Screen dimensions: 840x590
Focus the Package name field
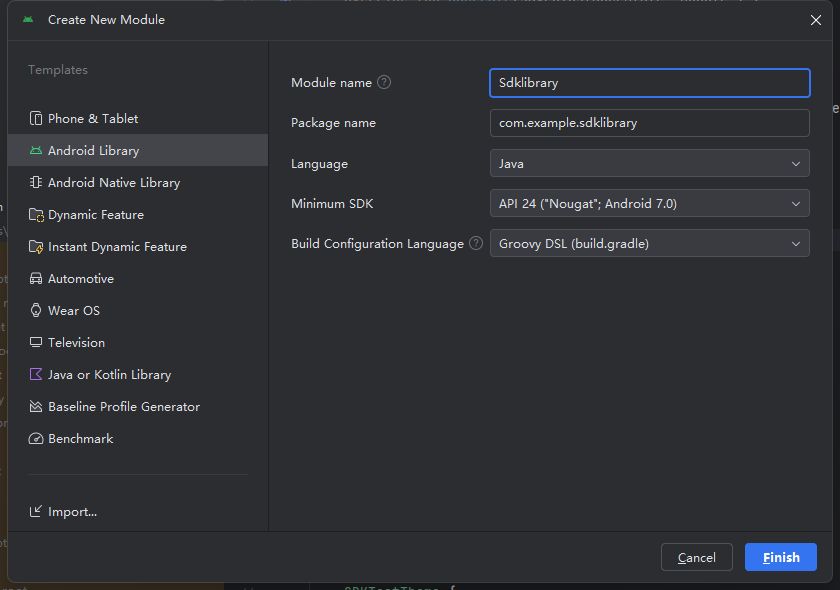point(649,123)
